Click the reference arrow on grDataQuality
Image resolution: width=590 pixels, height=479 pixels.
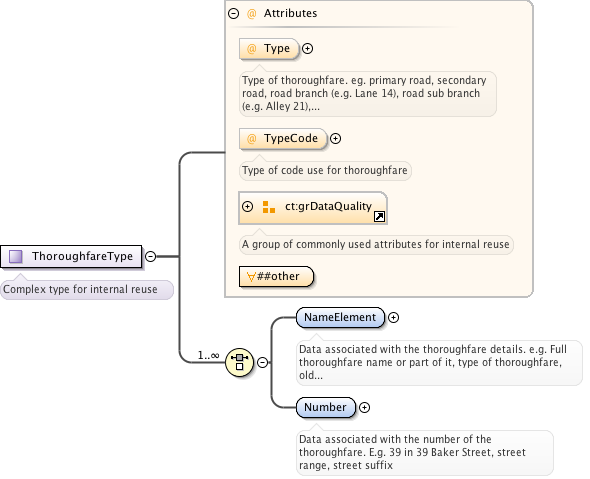click(379, 217)
